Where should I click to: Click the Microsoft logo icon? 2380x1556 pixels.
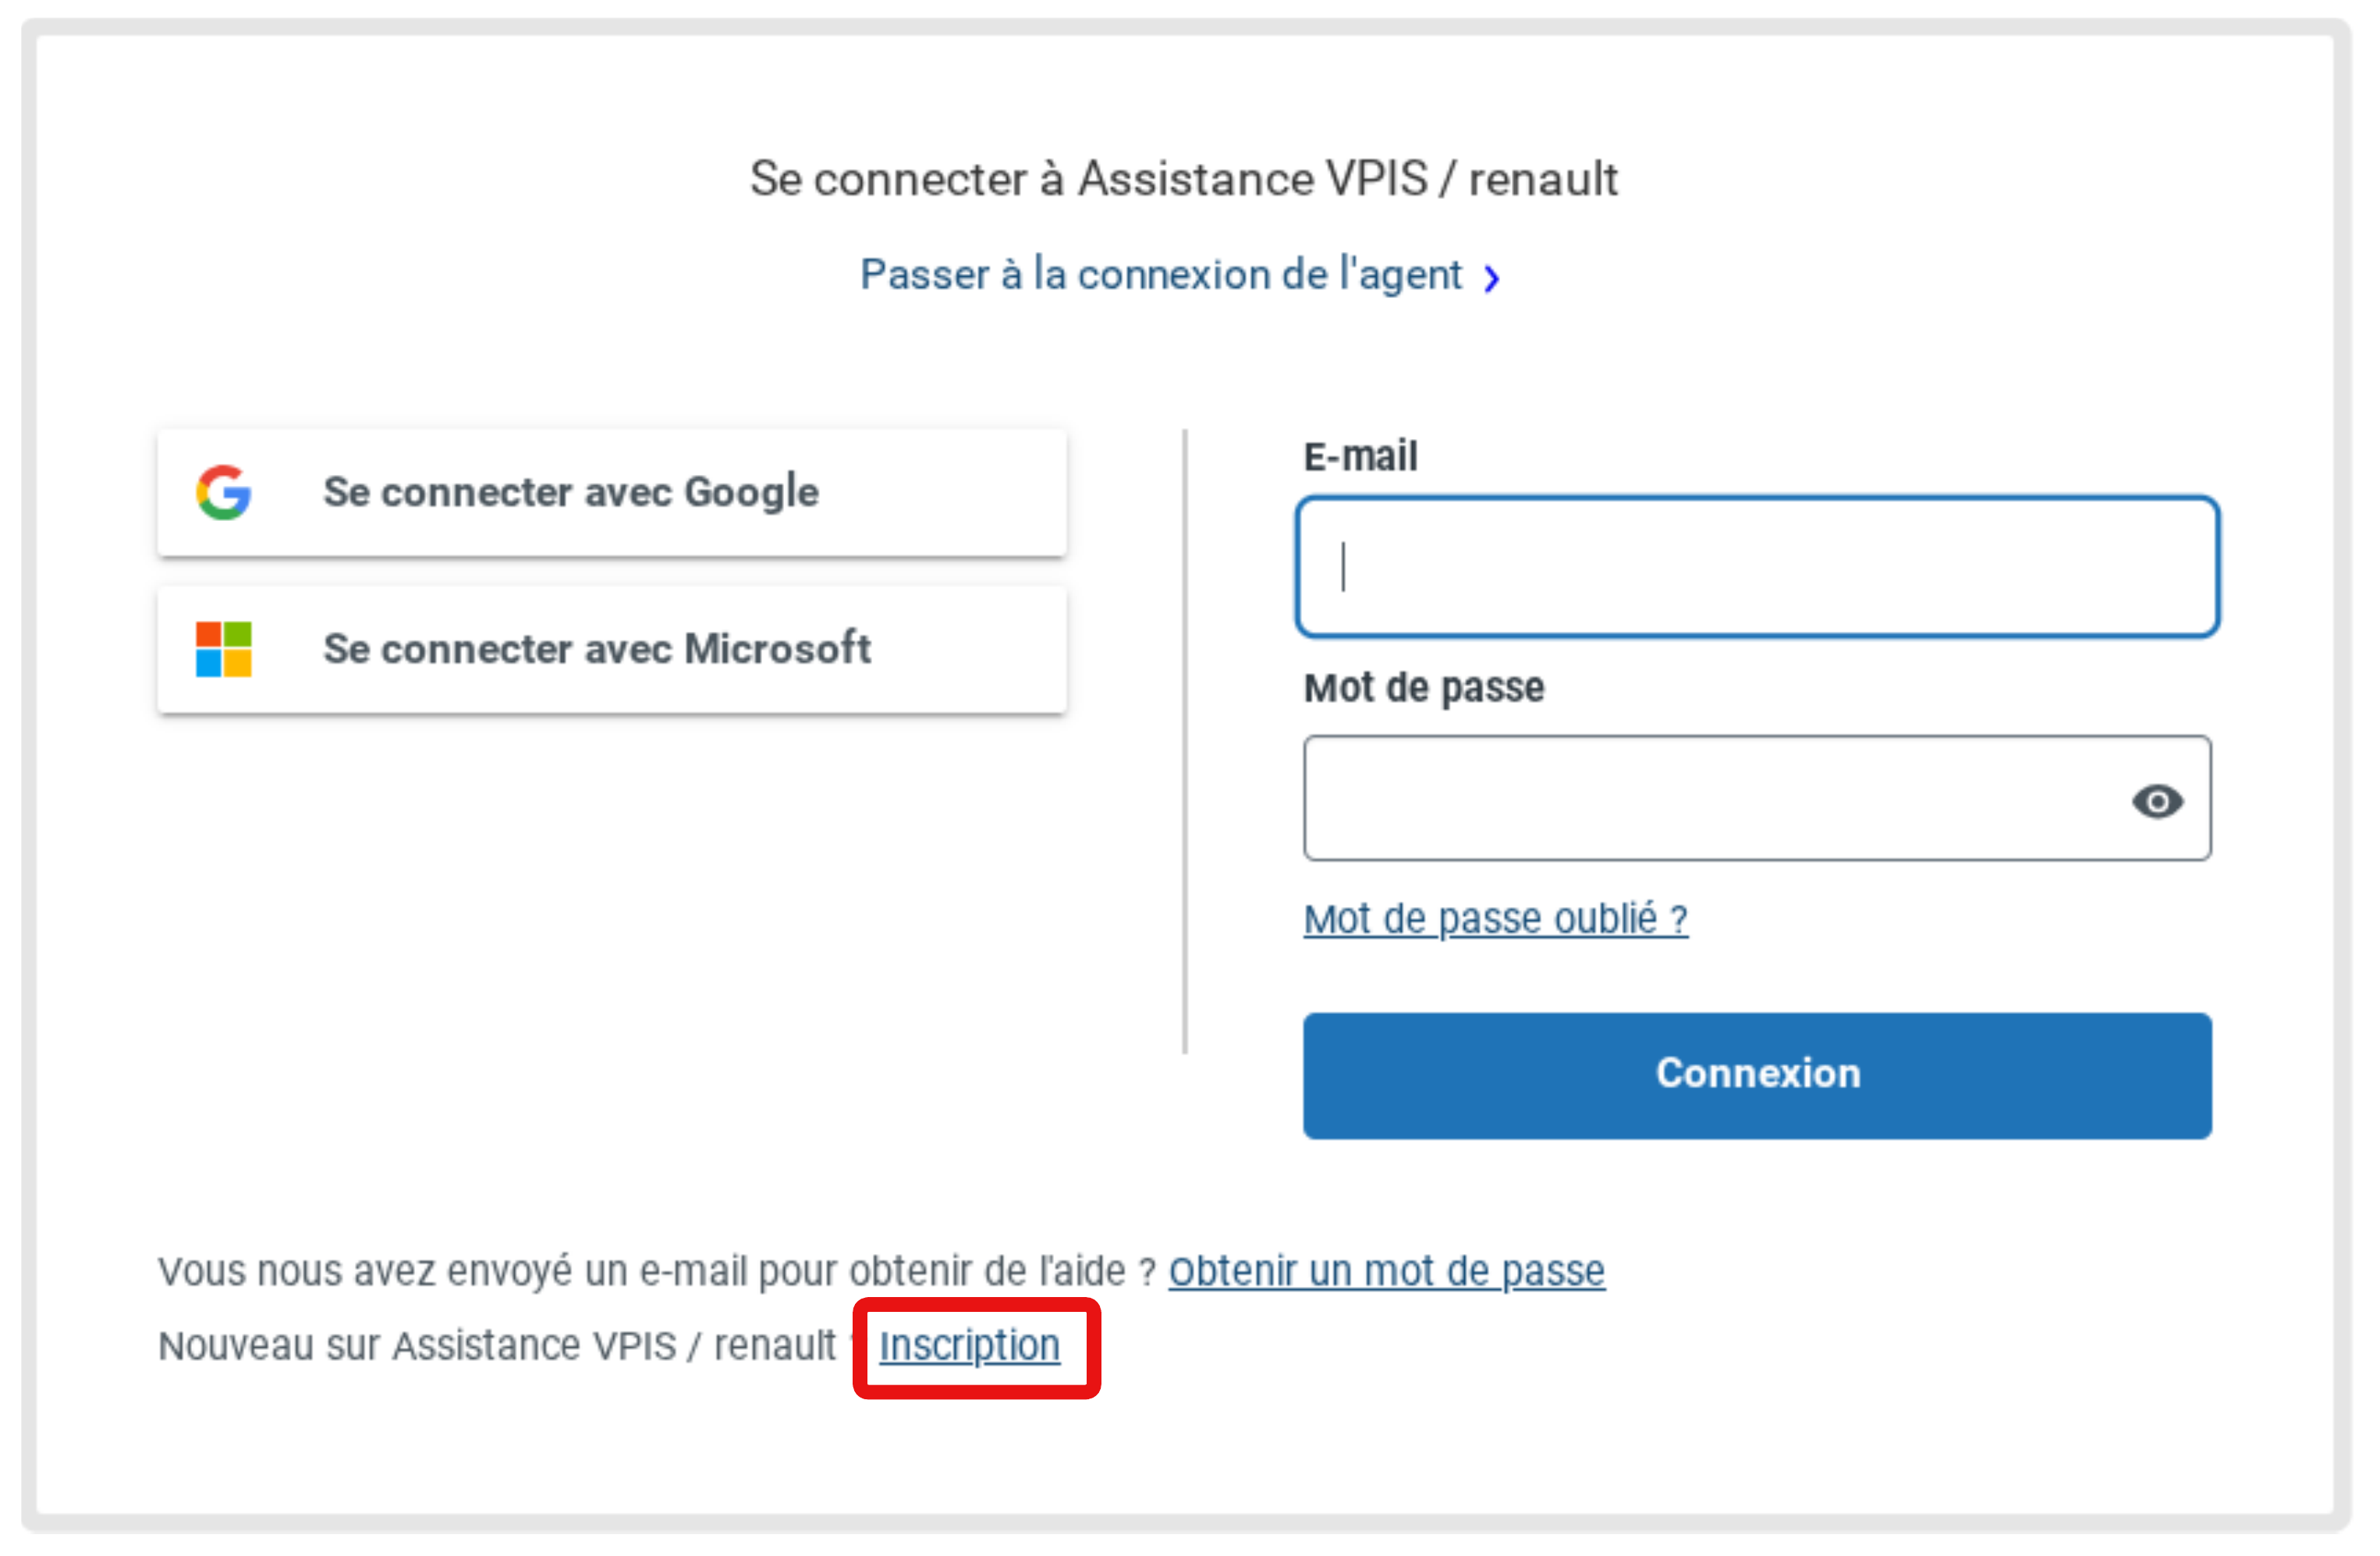click(x=223, y=649)
